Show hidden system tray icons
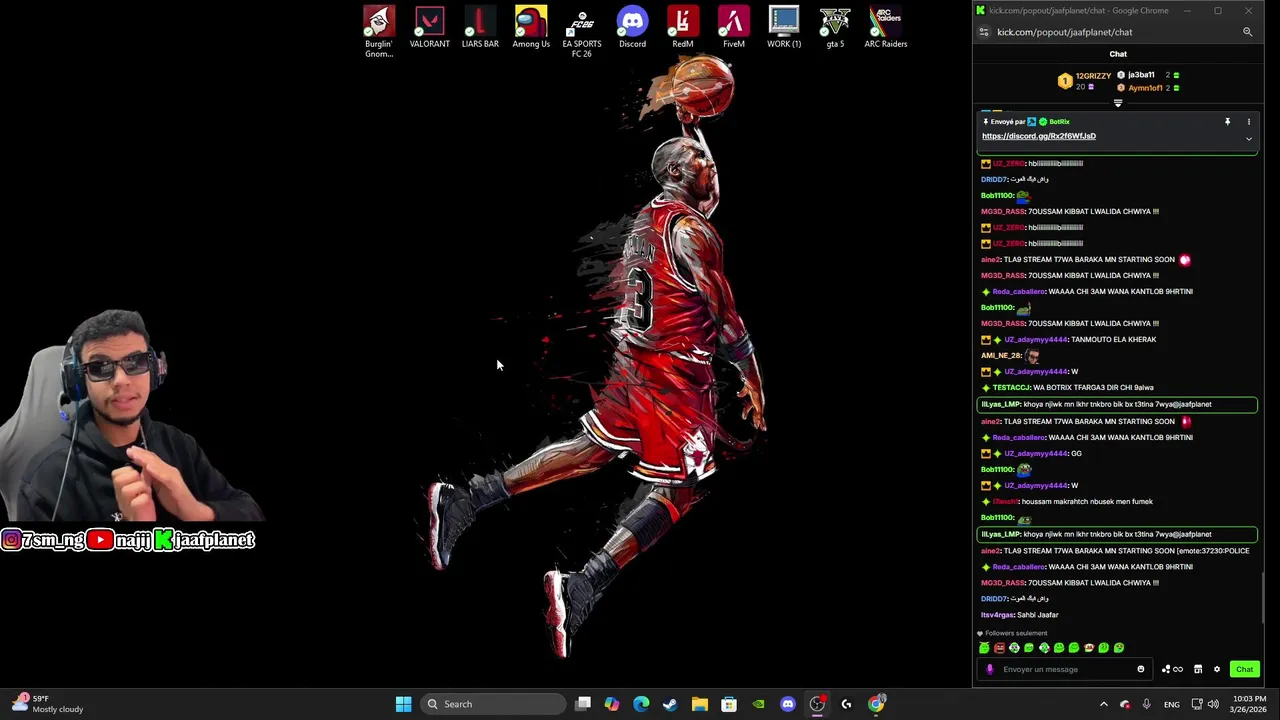 (x=1104, y=704)
